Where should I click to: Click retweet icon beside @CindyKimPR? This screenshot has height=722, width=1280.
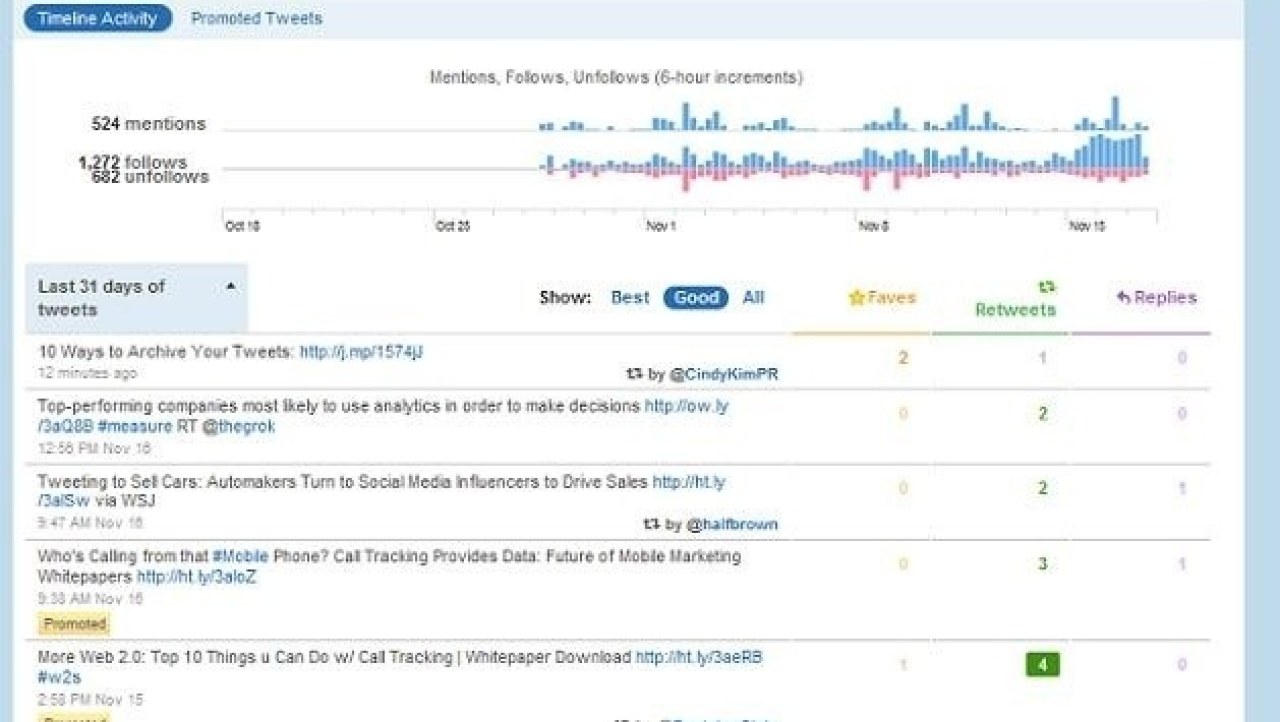634,373
